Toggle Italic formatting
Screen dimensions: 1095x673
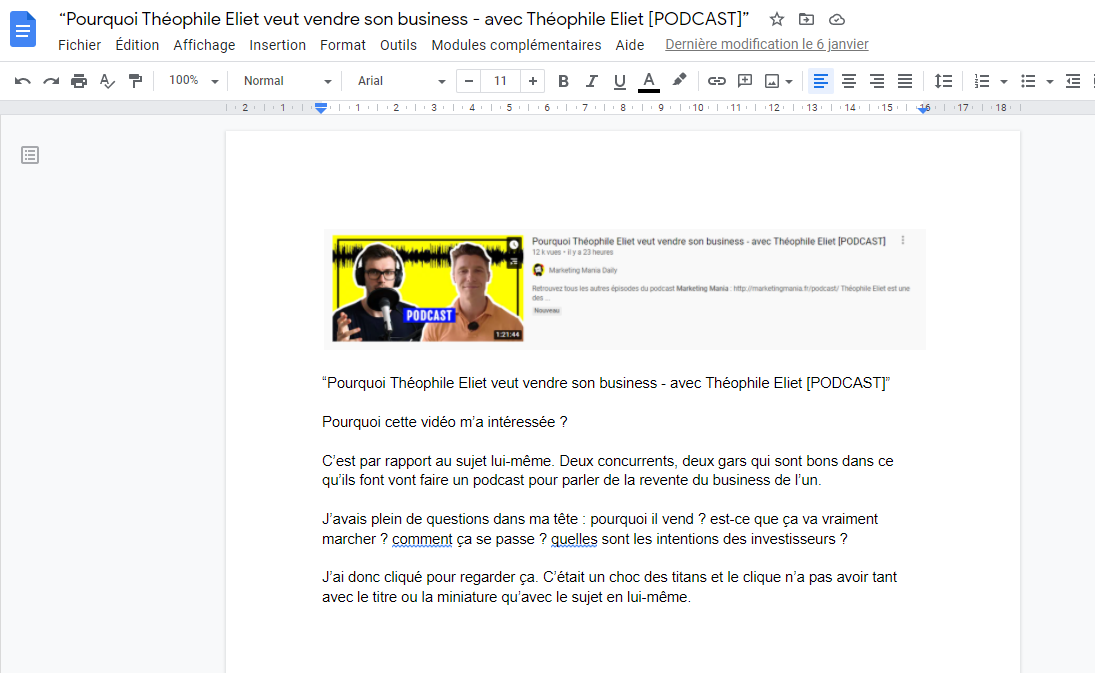[x=591, y=81]
